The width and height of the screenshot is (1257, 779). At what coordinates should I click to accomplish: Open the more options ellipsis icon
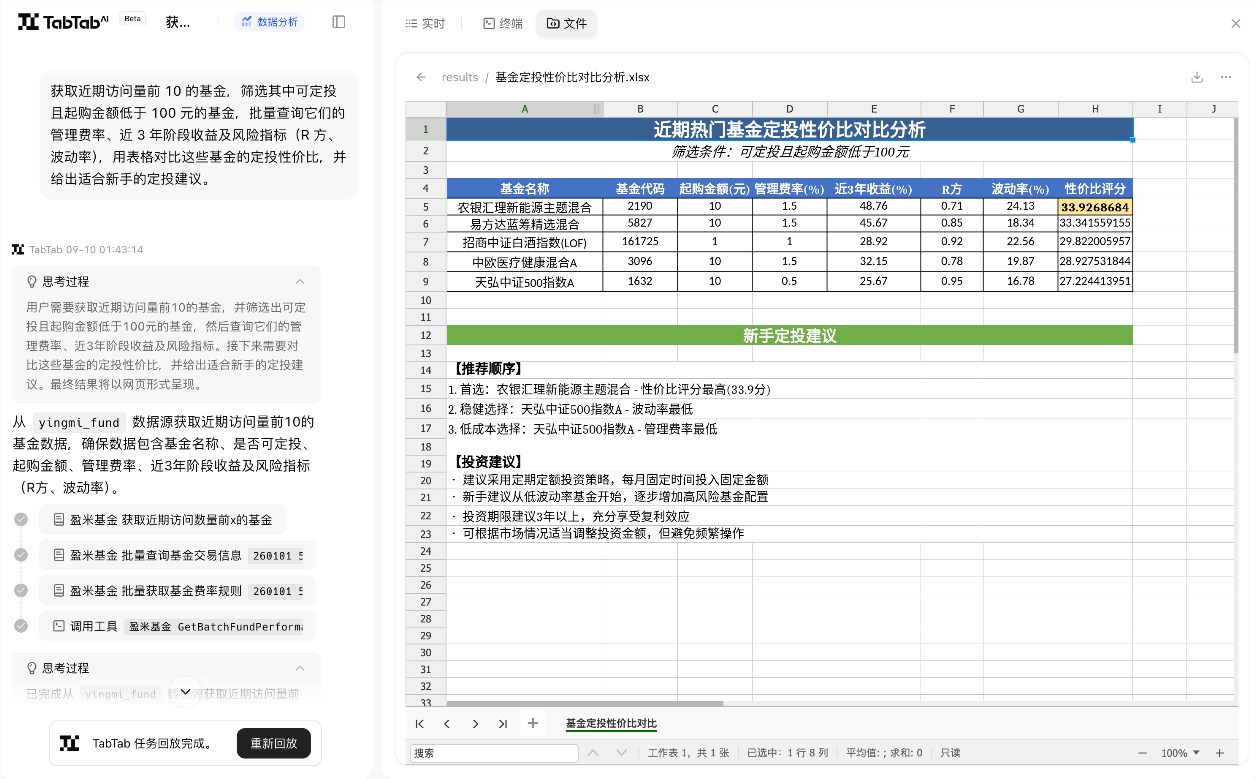[1227, 76]
